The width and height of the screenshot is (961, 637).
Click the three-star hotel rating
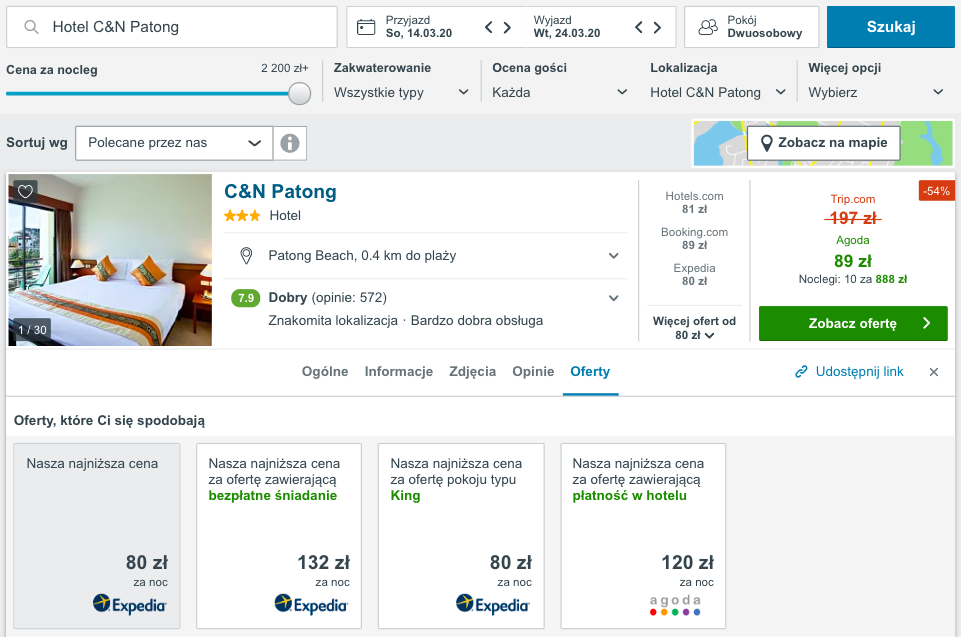[242, 216]
